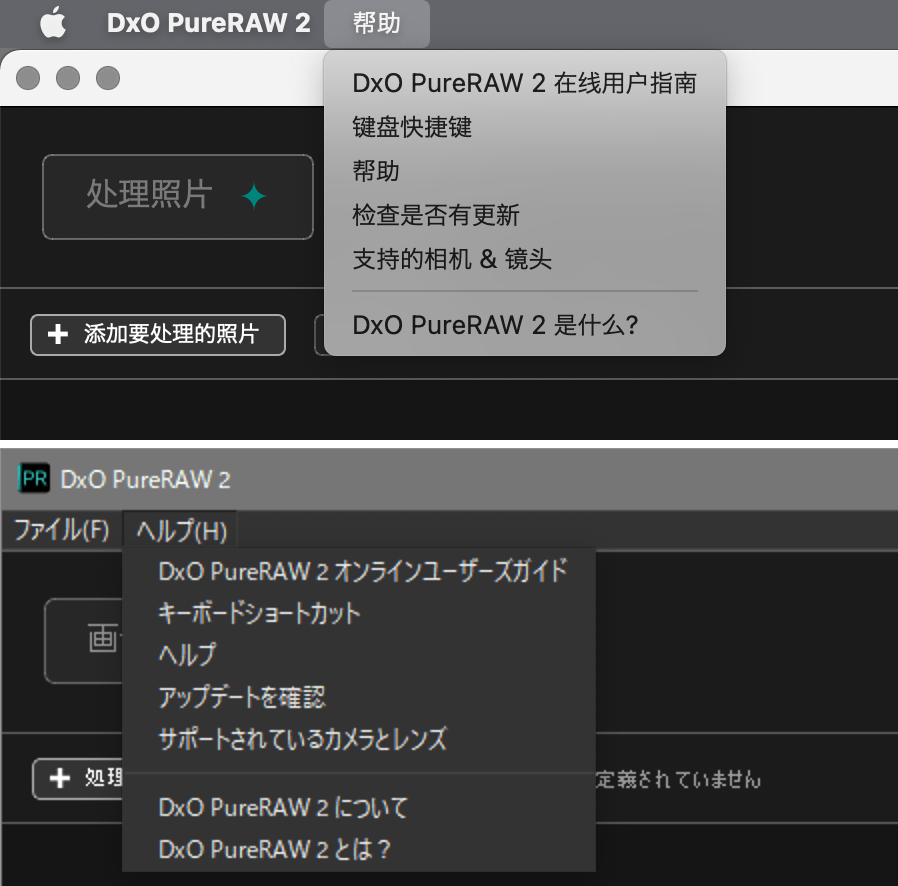Click the teal sparkle icon on 处理照片
The height and width of the screenshot is (886, 898).
[254, 196]
